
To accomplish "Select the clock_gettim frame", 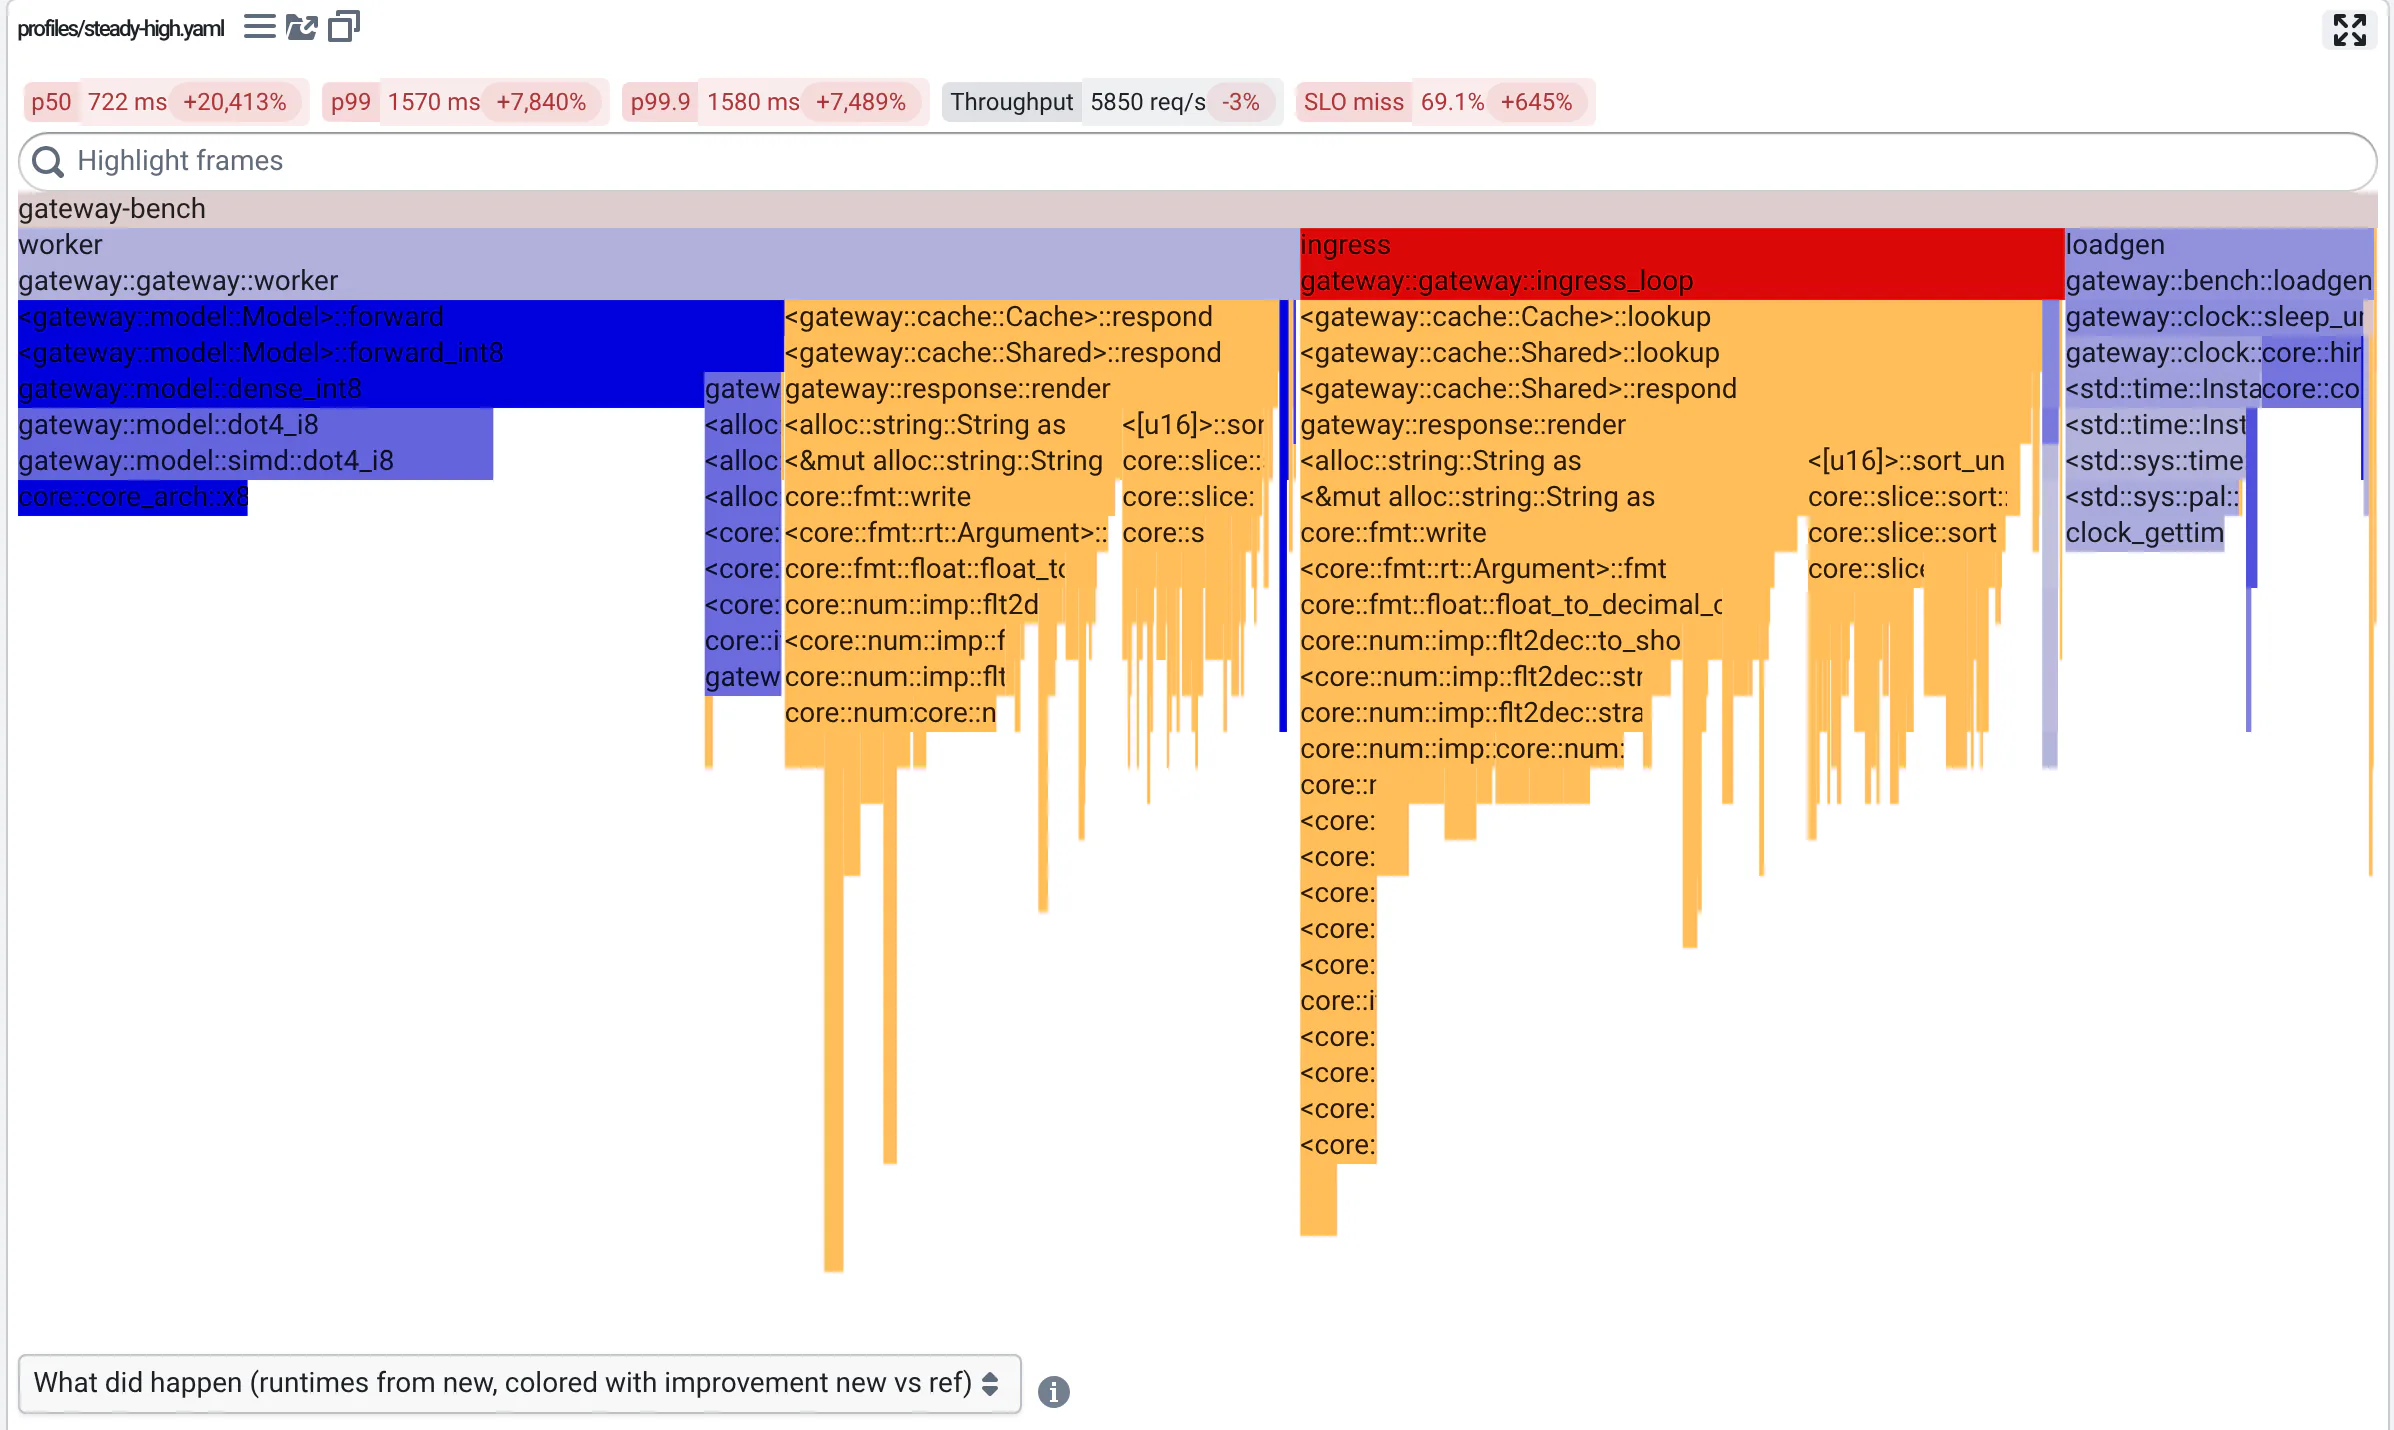I will click(x=2145, y=533).
